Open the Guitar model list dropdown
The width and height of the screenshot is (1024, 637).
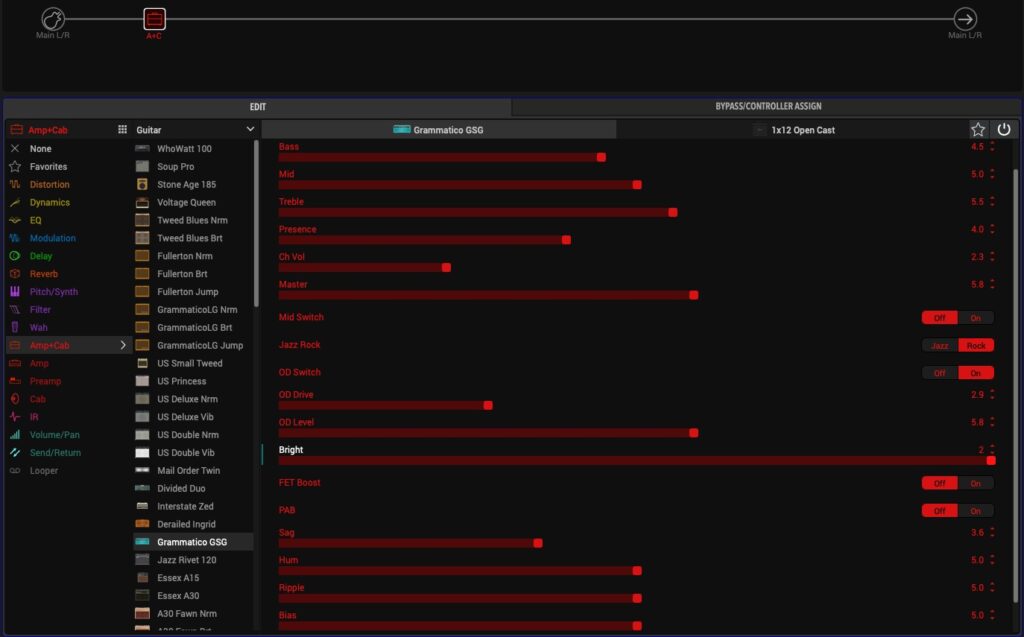pyautogui.click(x=250, y=130)
